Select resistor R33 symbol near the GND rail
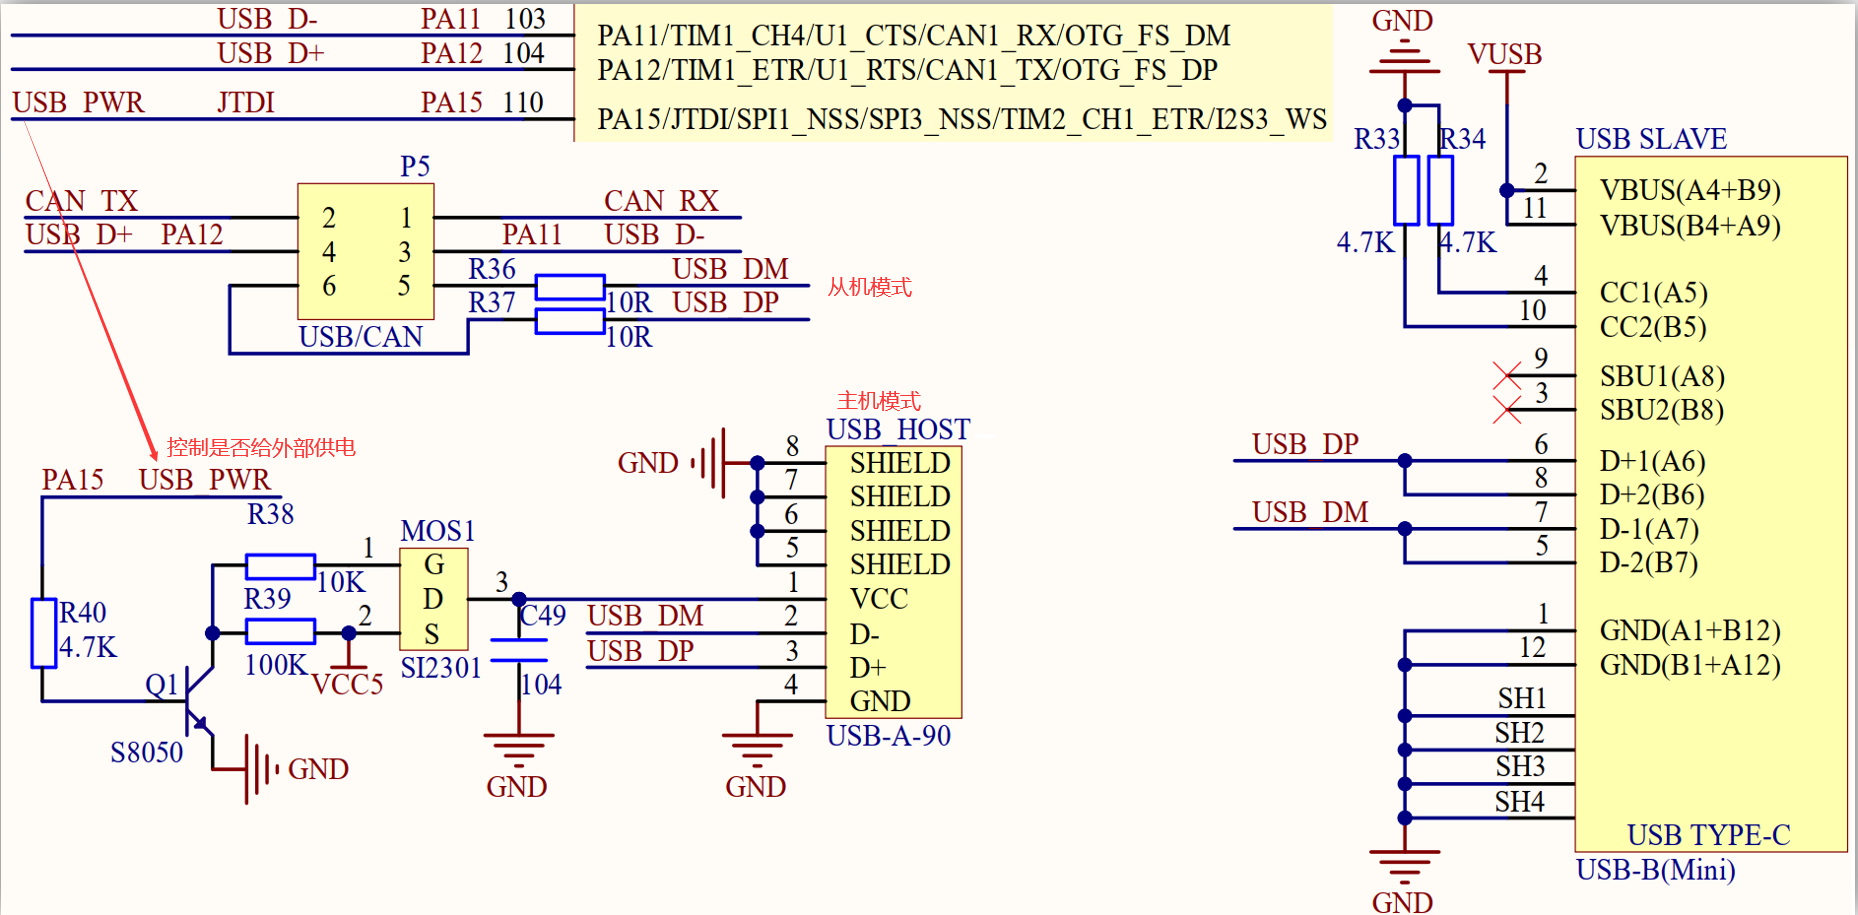Screen dimensions: 1858x915 coord(1406,190)
